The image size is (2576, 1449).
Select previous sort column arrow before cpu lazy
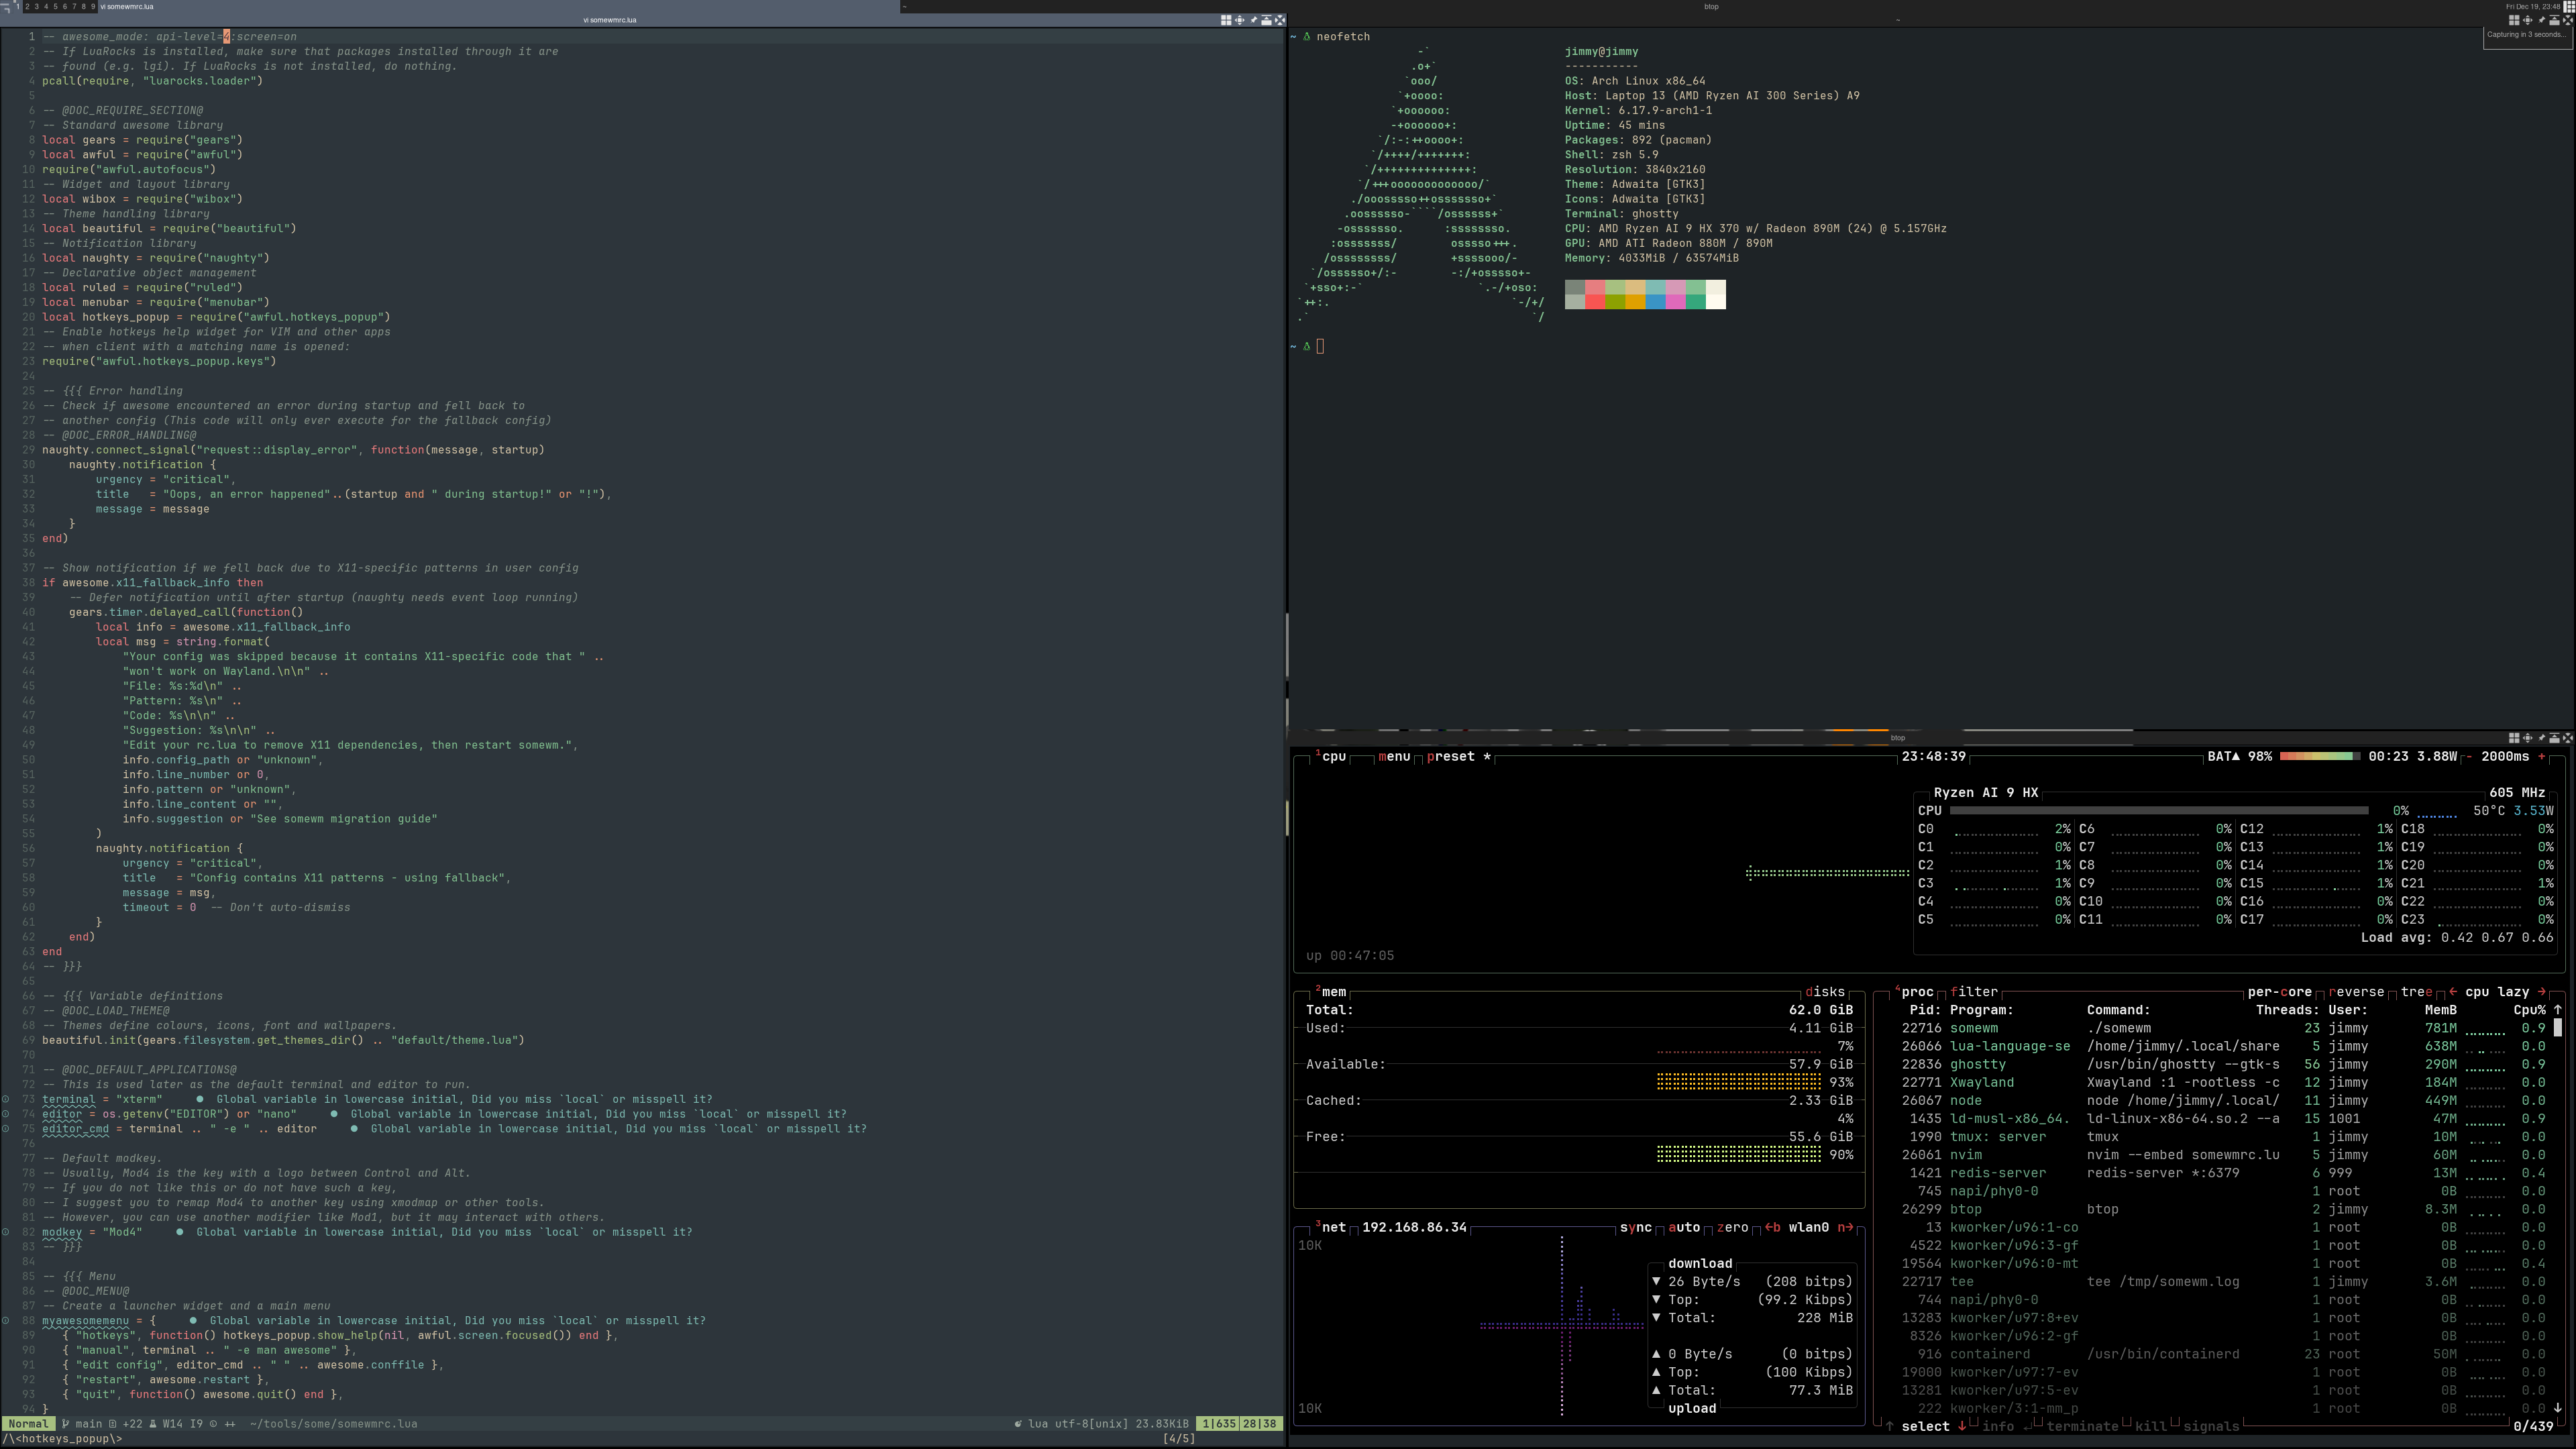pyautogui.click(x=2453, y=992)
